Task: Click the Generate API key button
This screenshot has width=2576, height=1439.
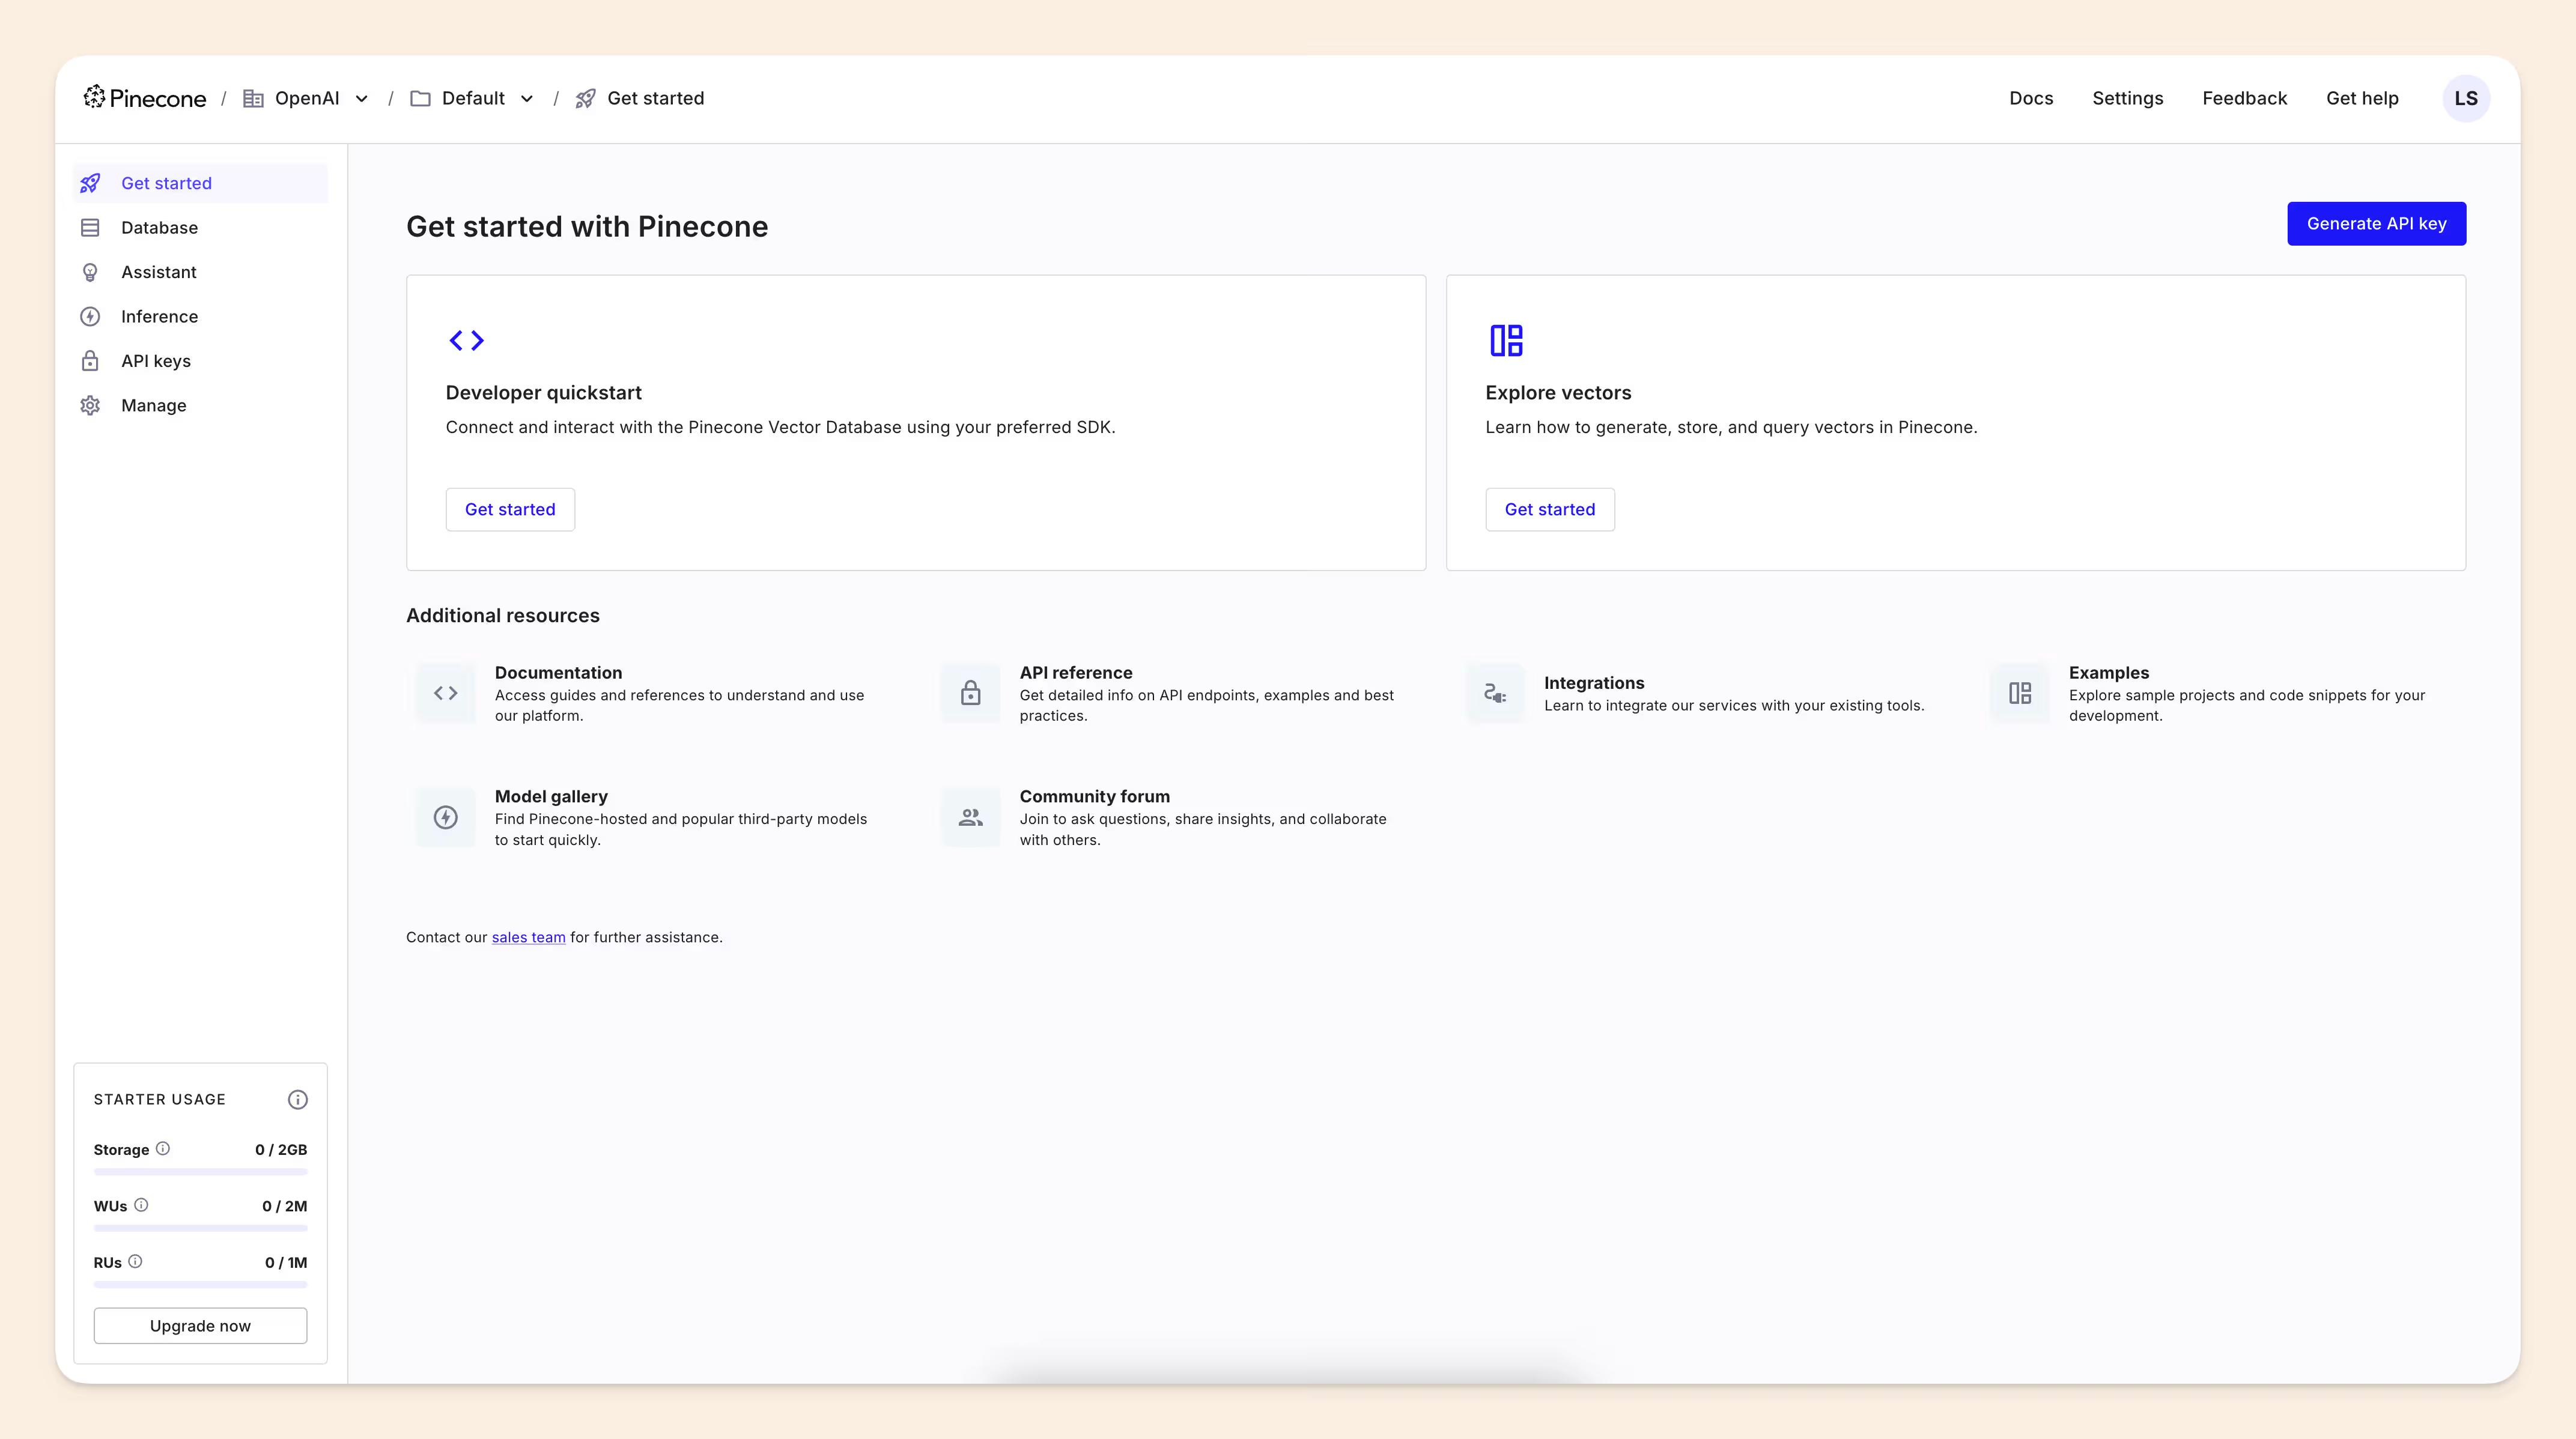Action: 2376,223
